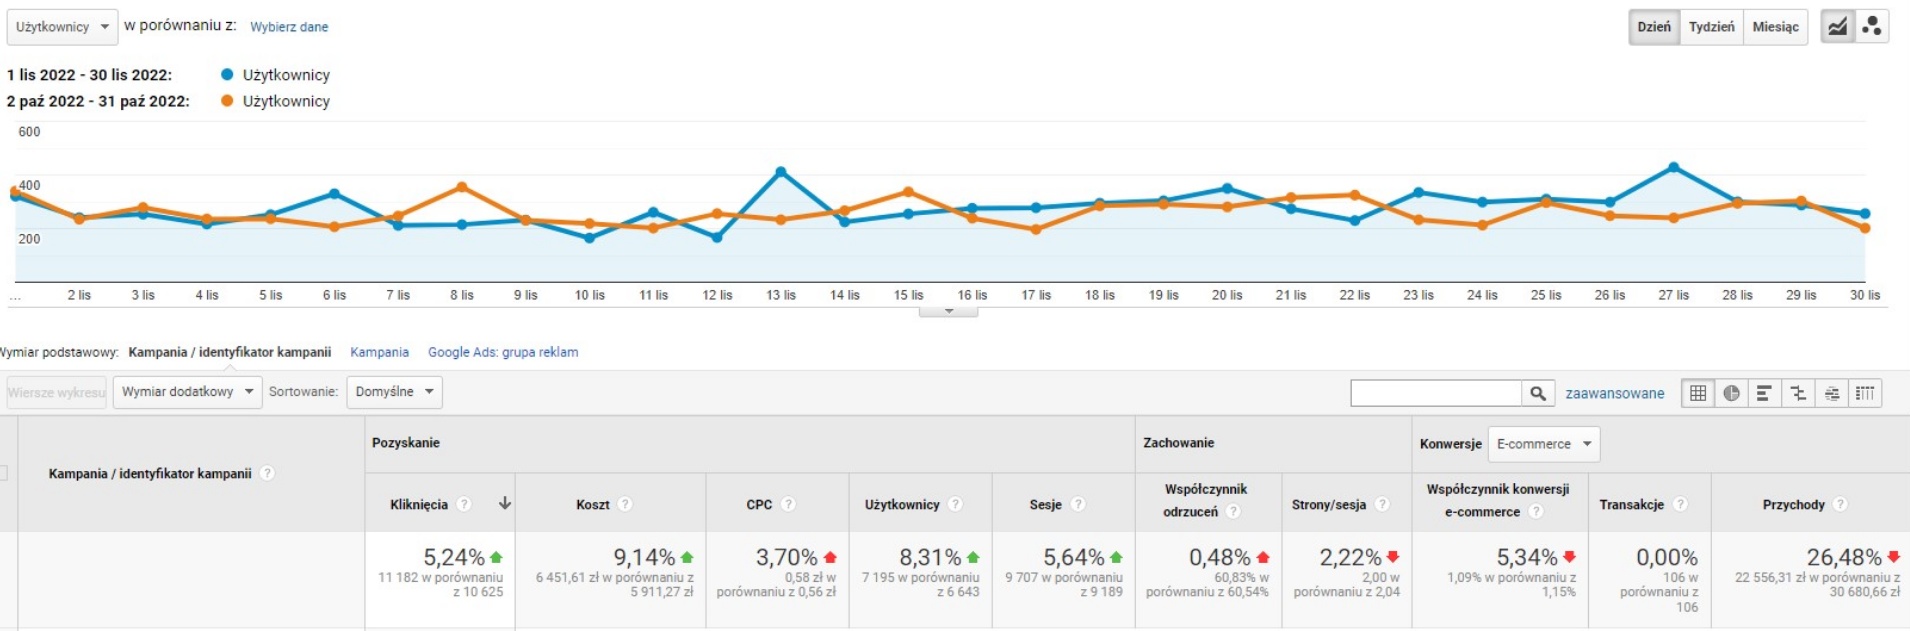Click the 26,48% Przychody value
This screenshot has height=631, width=1910.
pyautogui.click(x=1844, y=557)
